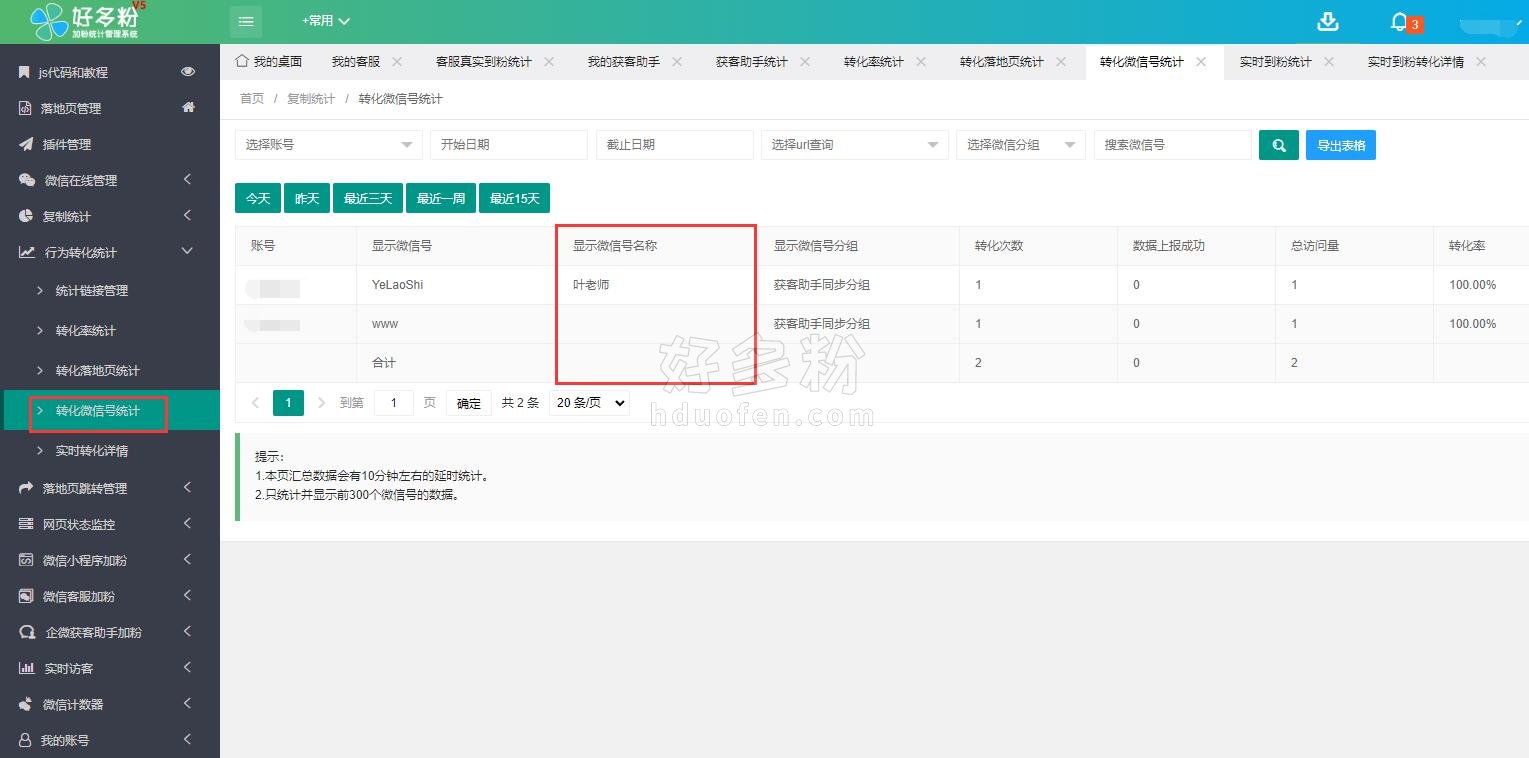Click the user icon of 我的账号

click(25, 740)
